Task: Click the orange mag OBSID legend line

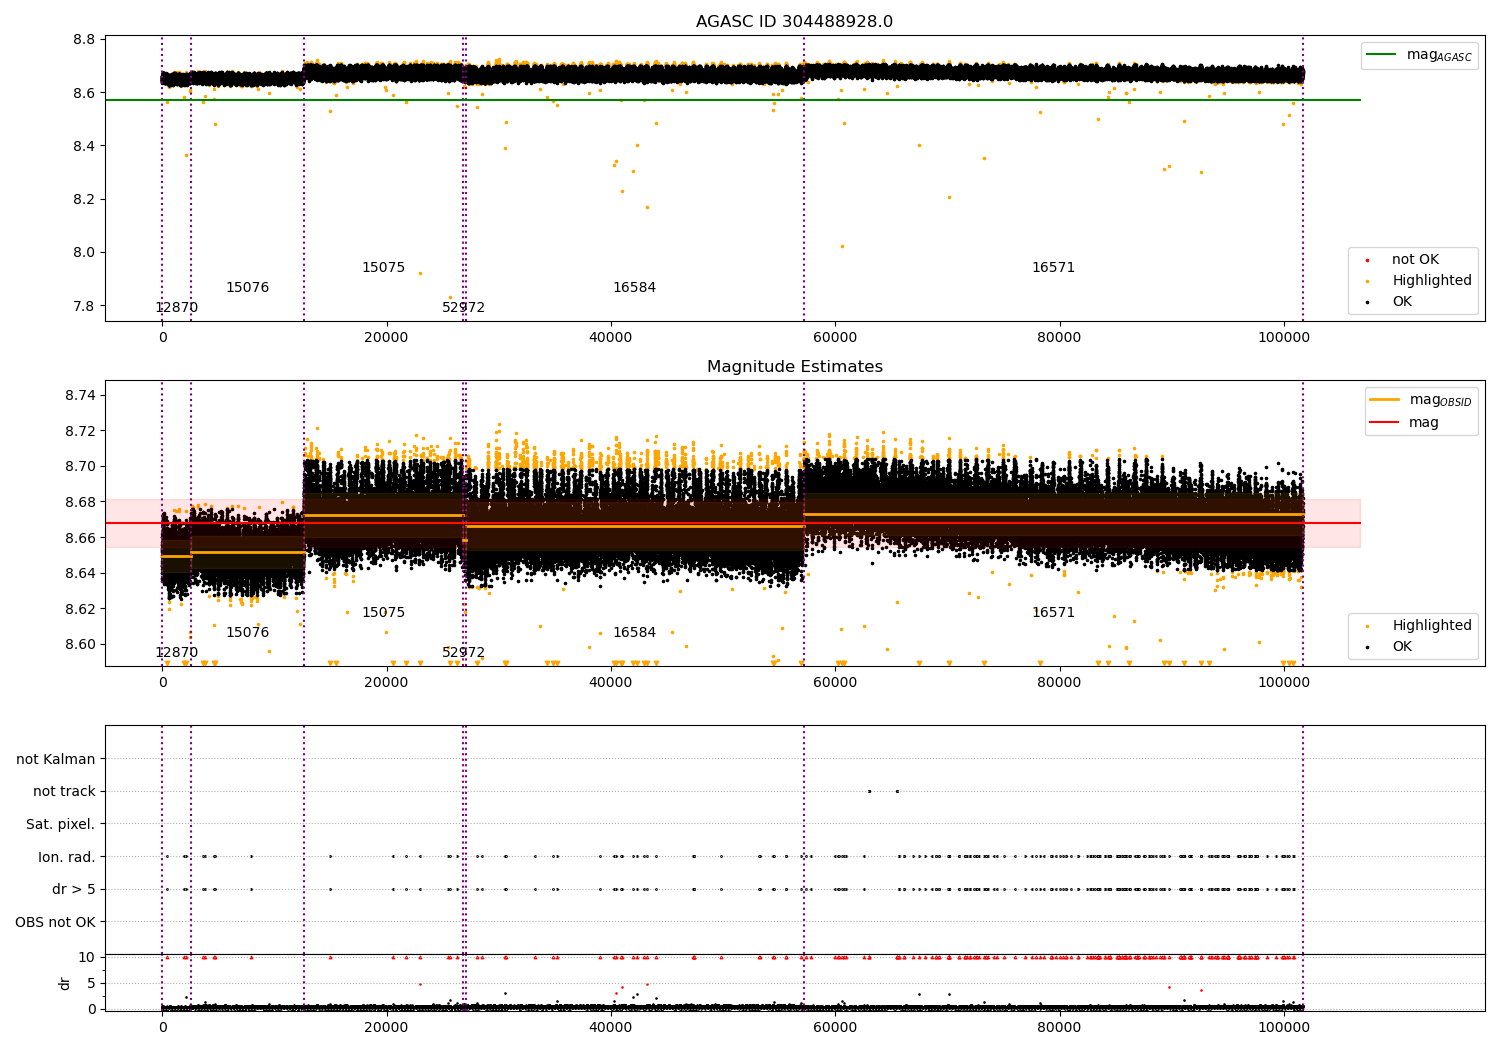Action: pos(1385,400)
